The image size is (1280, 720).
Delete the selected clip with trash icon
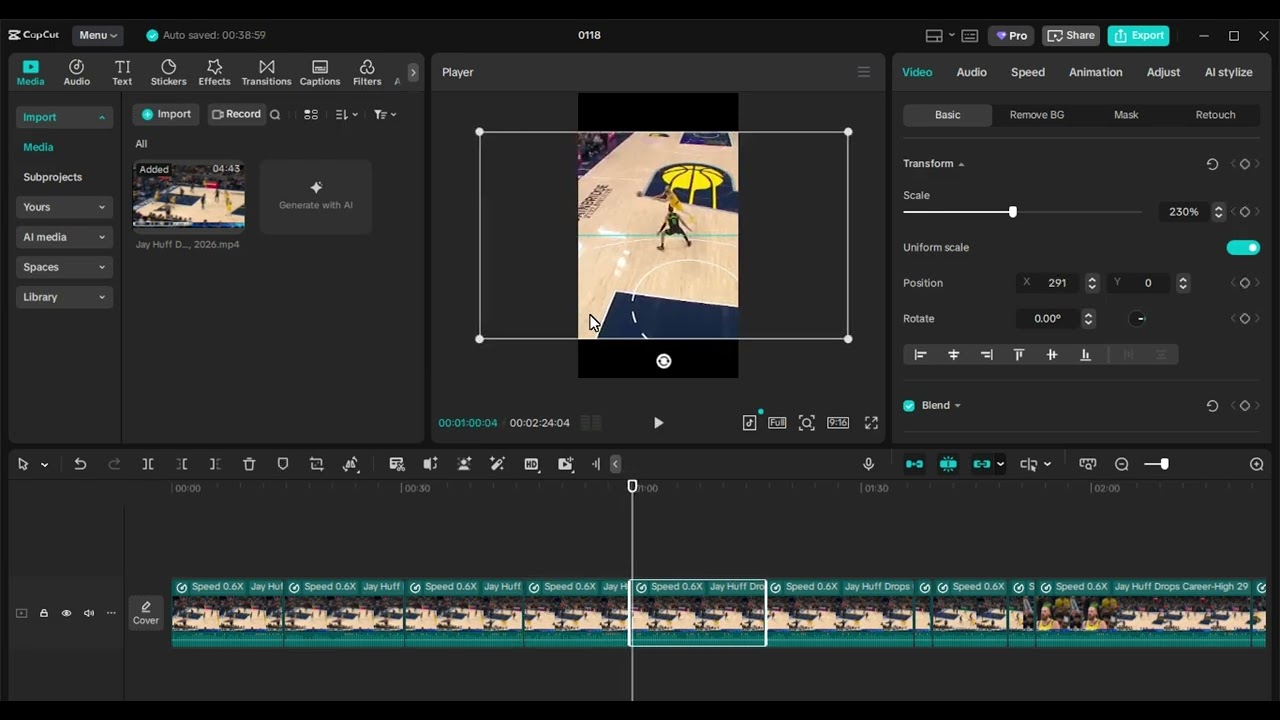click(249, 464)
